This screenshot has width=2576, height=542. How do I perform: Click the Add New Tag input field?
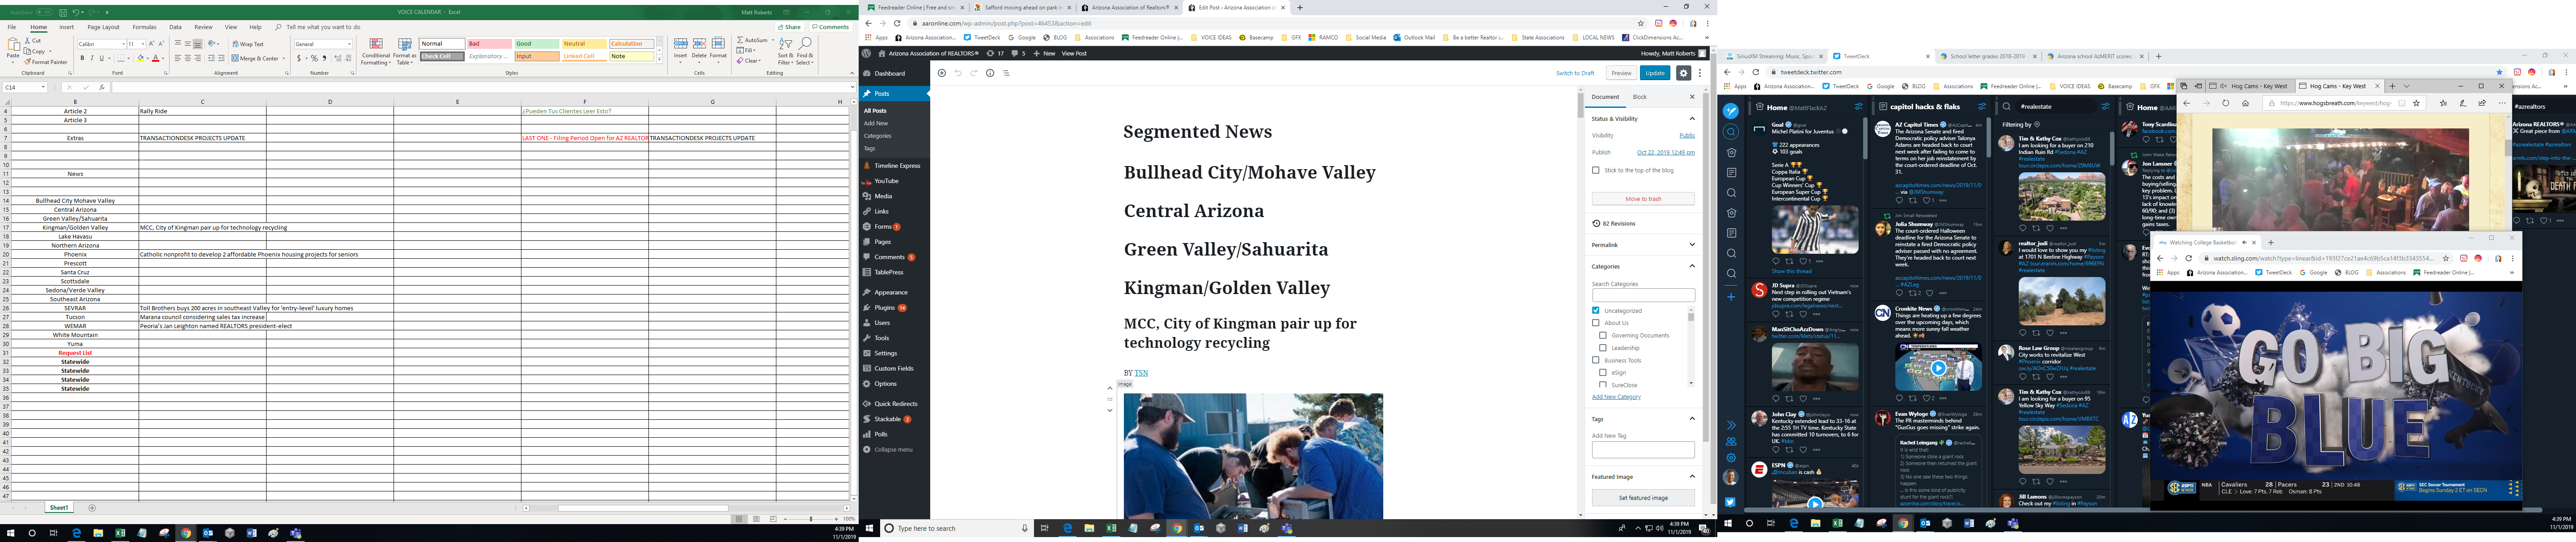(1643, 450)
